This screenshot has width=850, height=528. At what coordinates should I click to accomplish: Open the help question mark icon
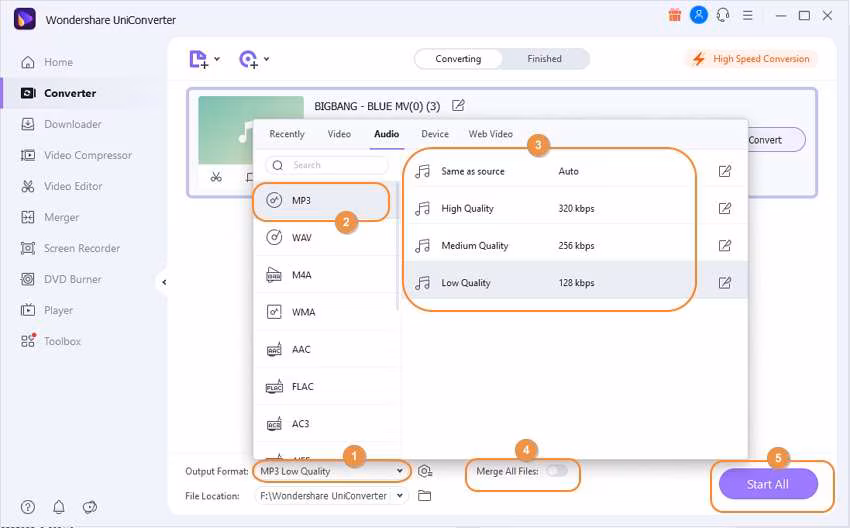coord(28,507)
